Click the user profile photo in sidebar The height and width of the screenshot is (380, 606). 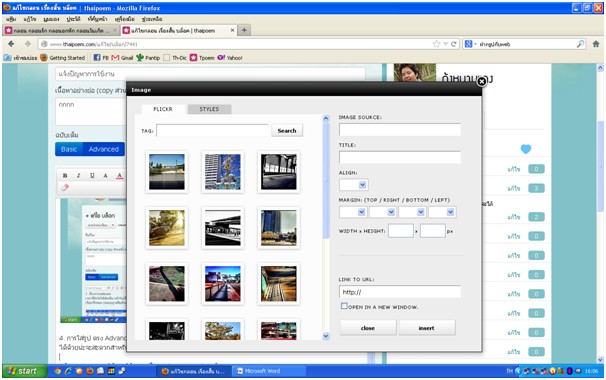(415, 73)
